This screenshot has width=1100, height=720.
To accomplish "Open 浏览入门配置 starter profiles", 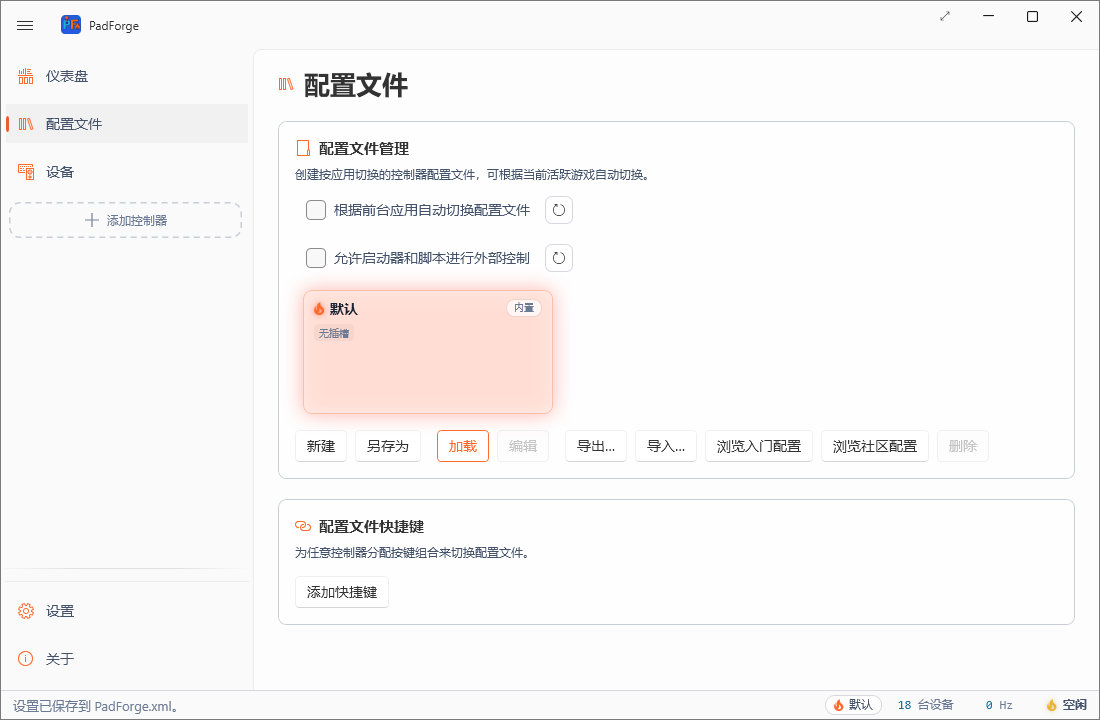I will [x=759, y=446].
